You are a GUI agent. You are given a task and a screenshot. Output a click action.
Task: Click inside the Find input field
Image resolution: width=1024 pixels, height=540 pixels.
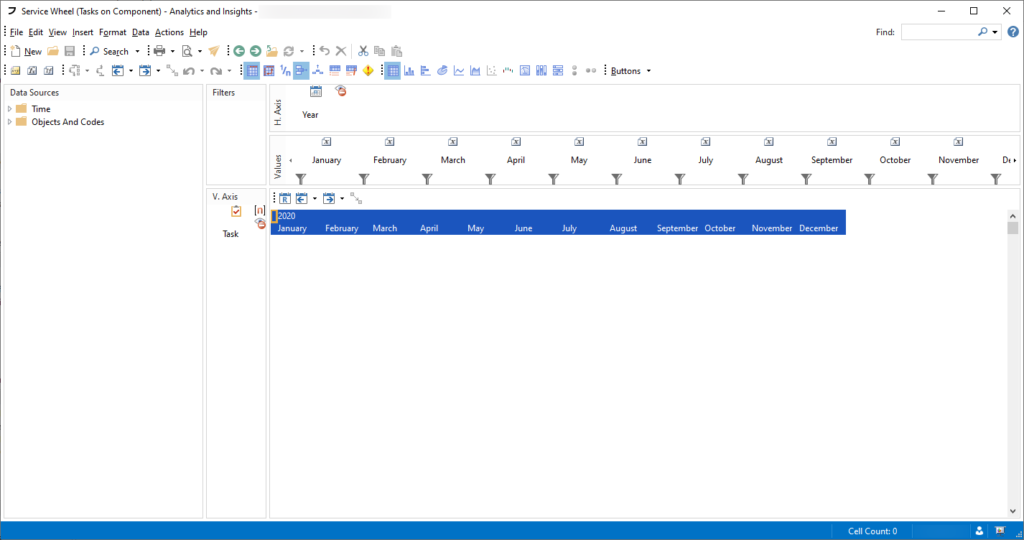938,32
